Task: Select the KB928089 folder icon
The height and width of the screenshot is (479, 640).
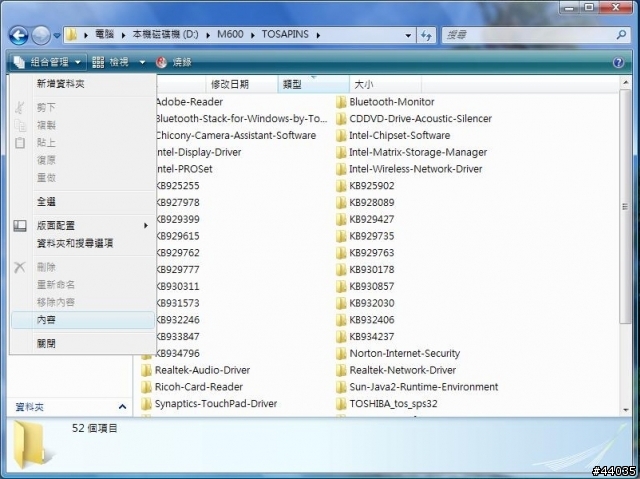Action: pos(341,202)
